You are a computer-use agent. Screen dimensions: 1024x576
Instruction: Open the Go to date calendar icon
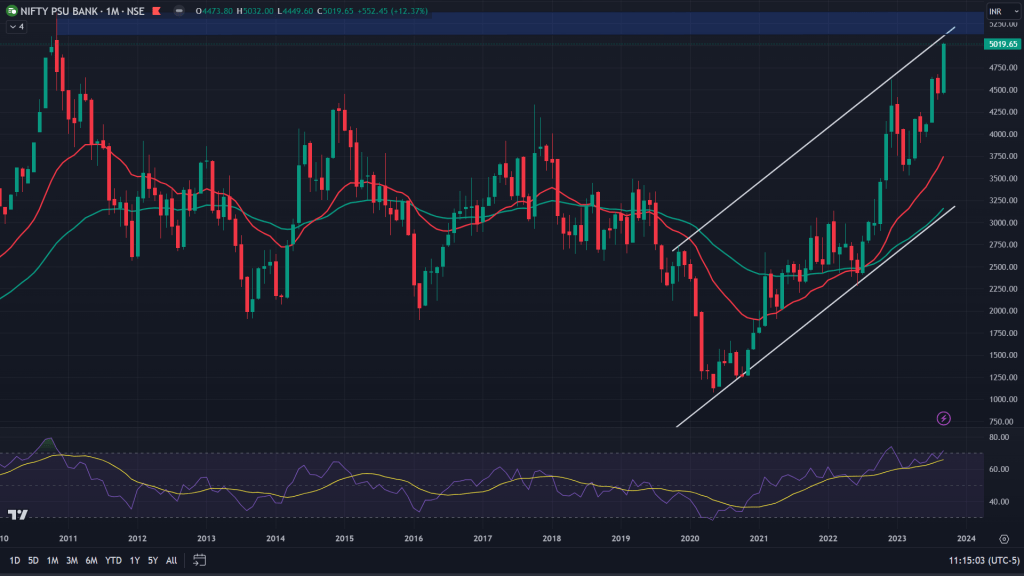tap(200, 560)
